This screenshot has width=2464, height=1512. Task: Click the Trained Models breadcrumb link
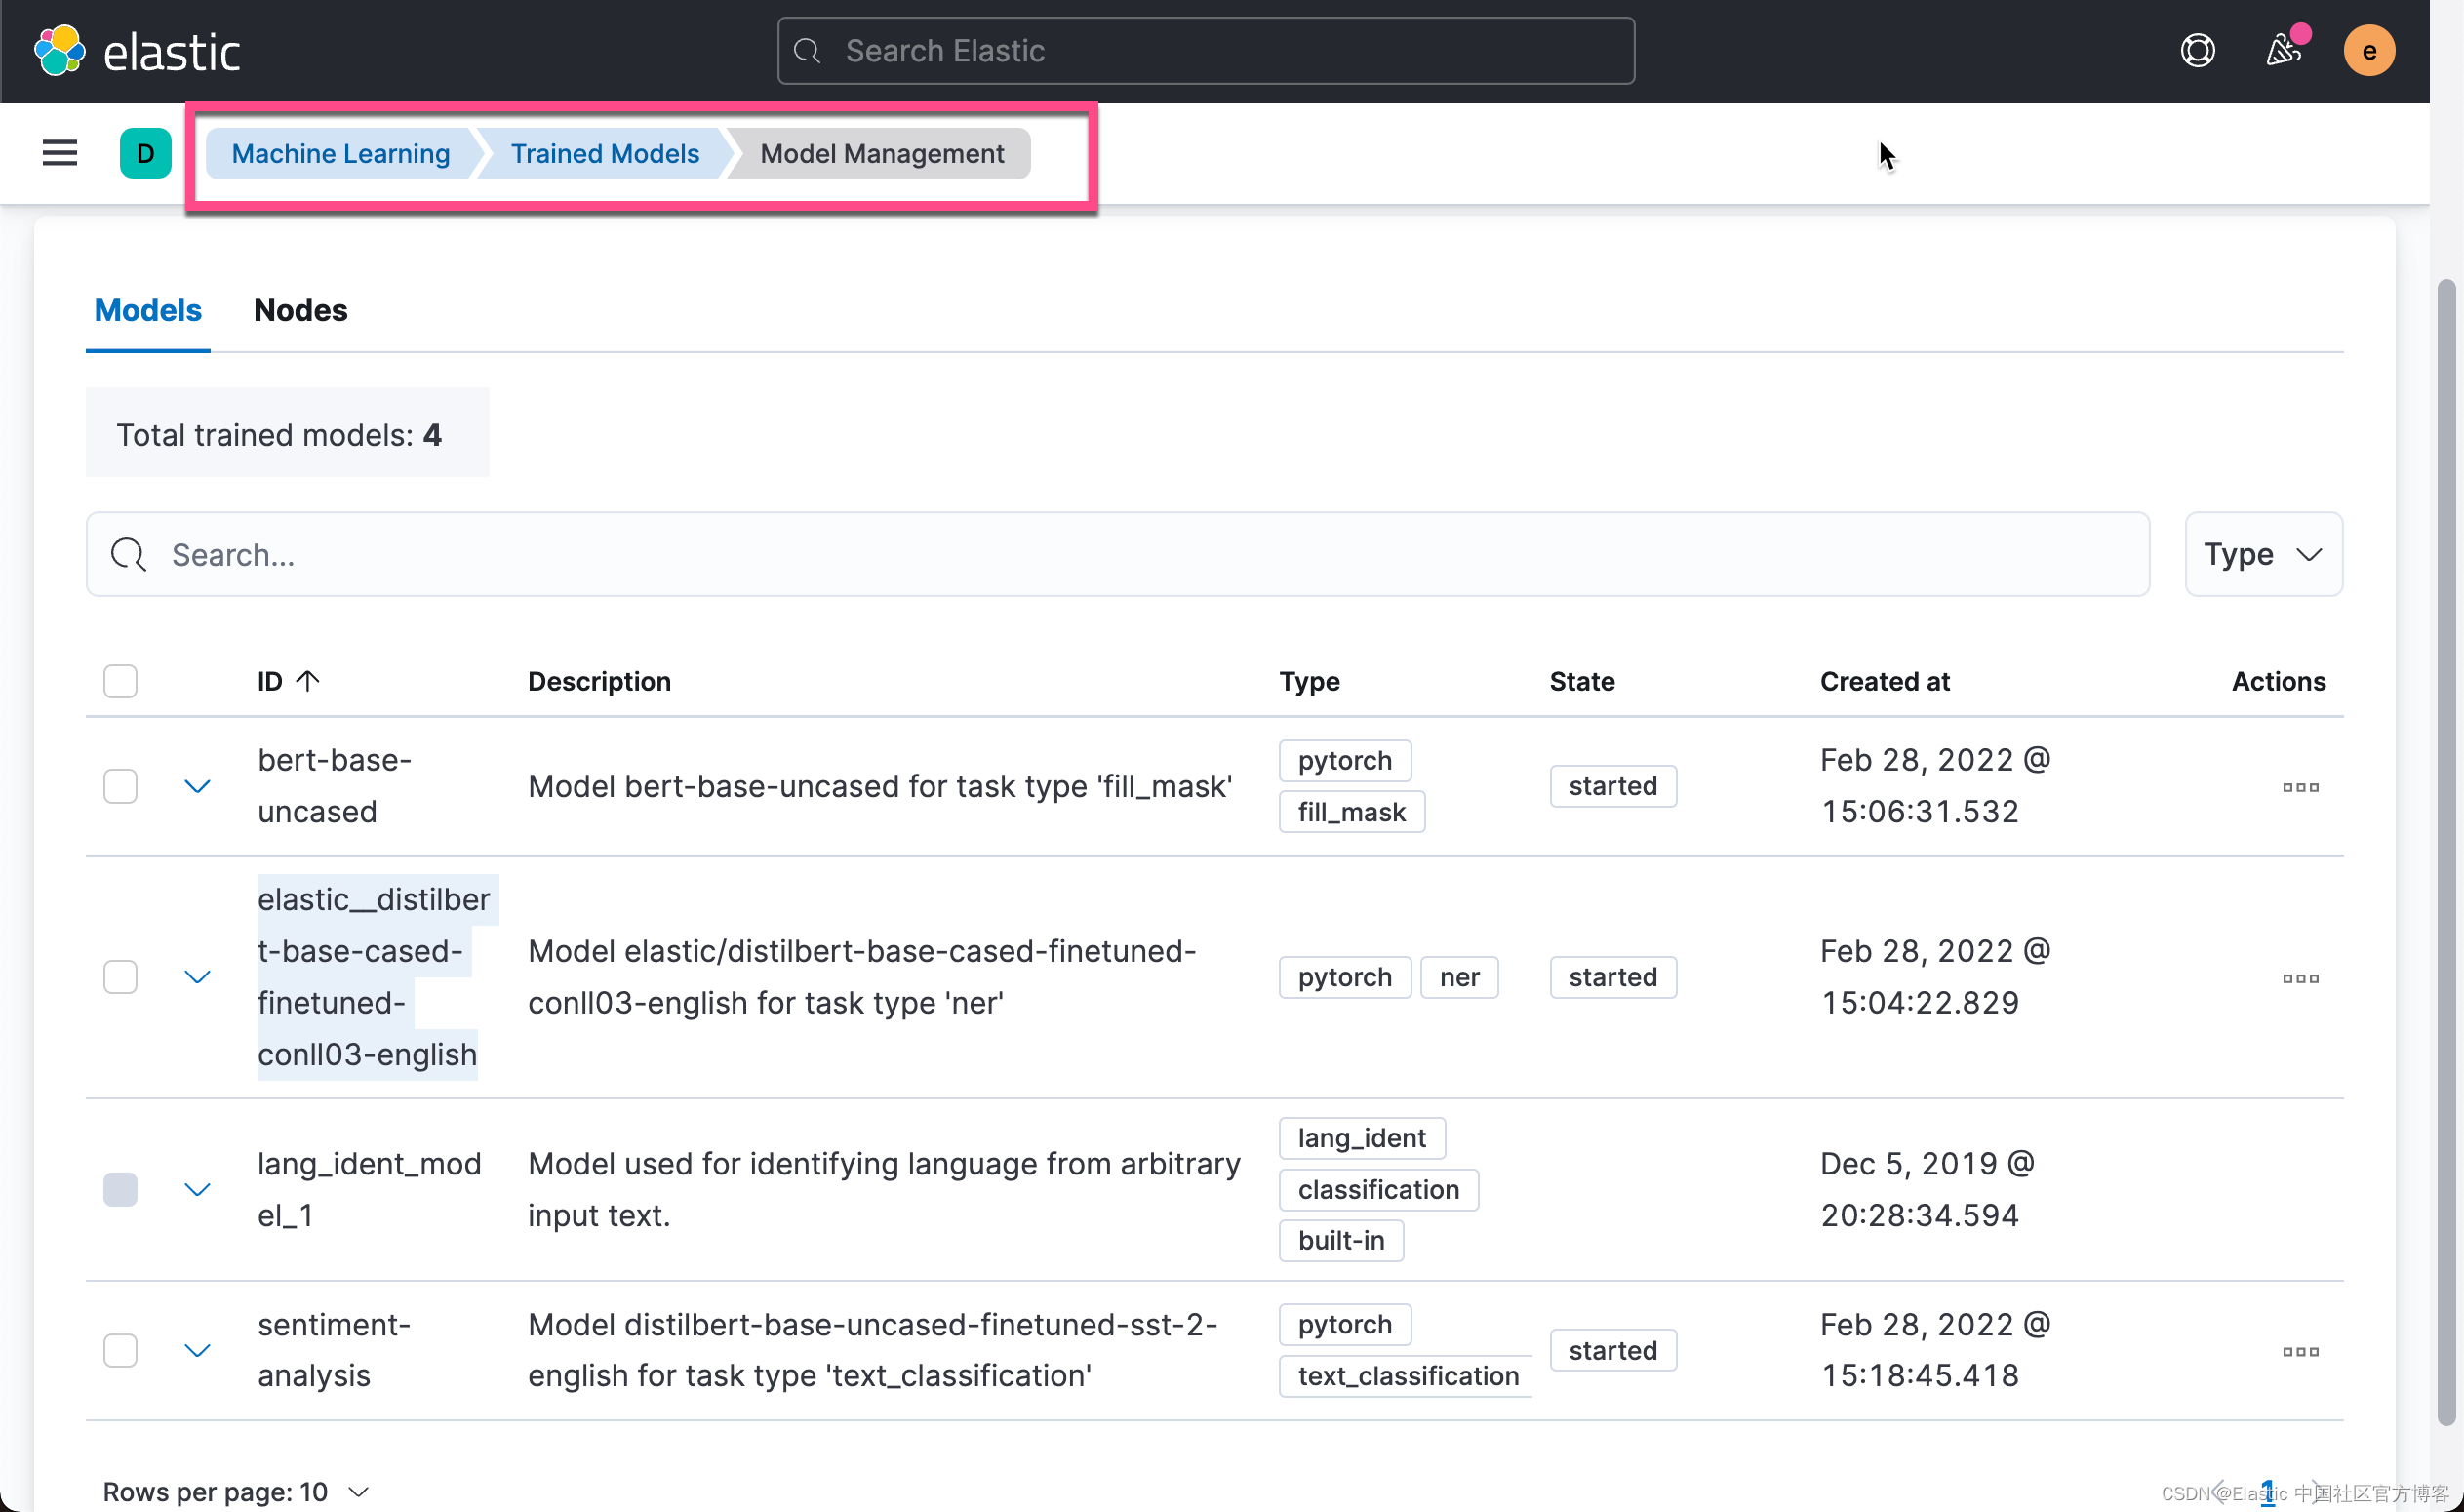pos(604,153)
